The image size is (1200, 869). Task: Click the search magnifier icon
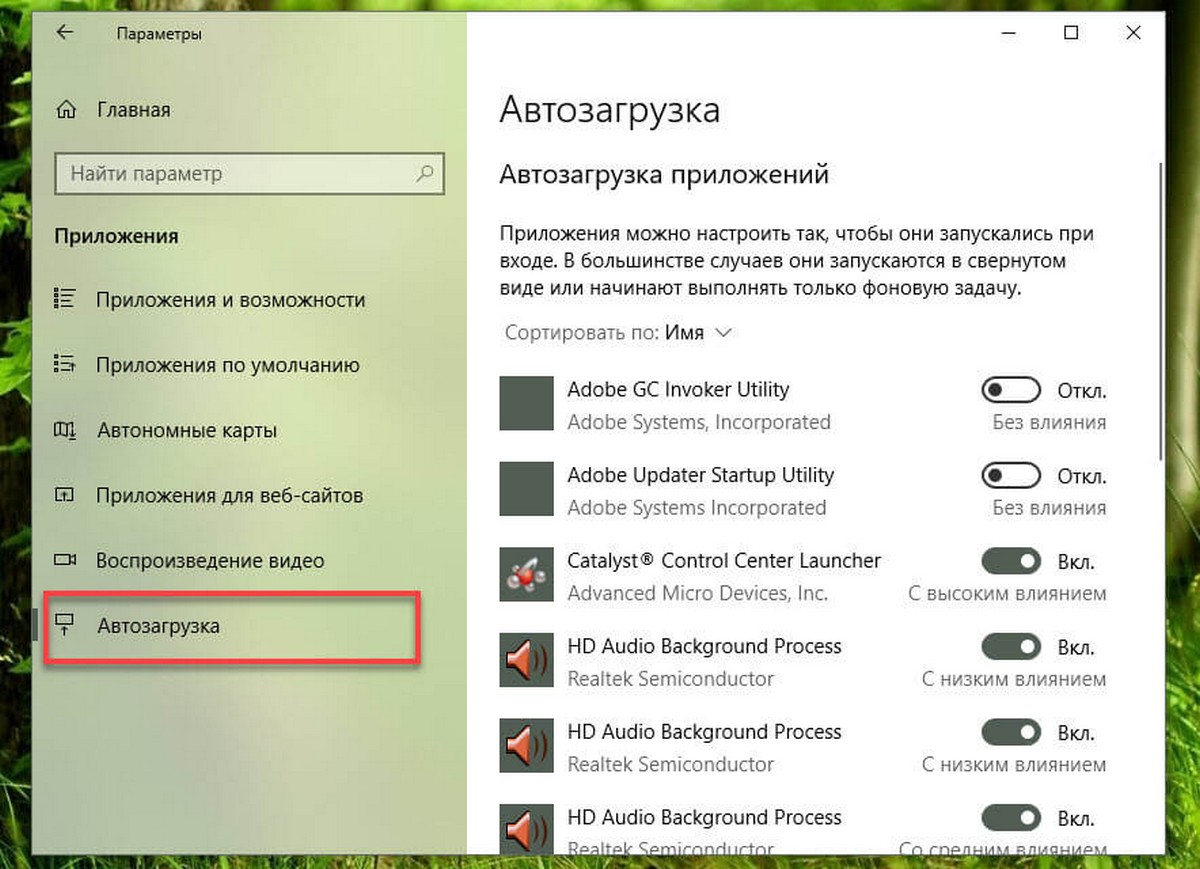click(425, 173)
